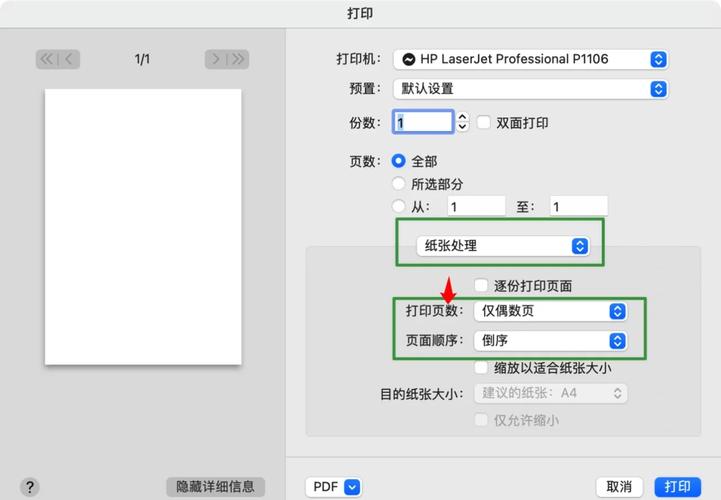
Task: Go to the next preview page
Action: point(216,59)
